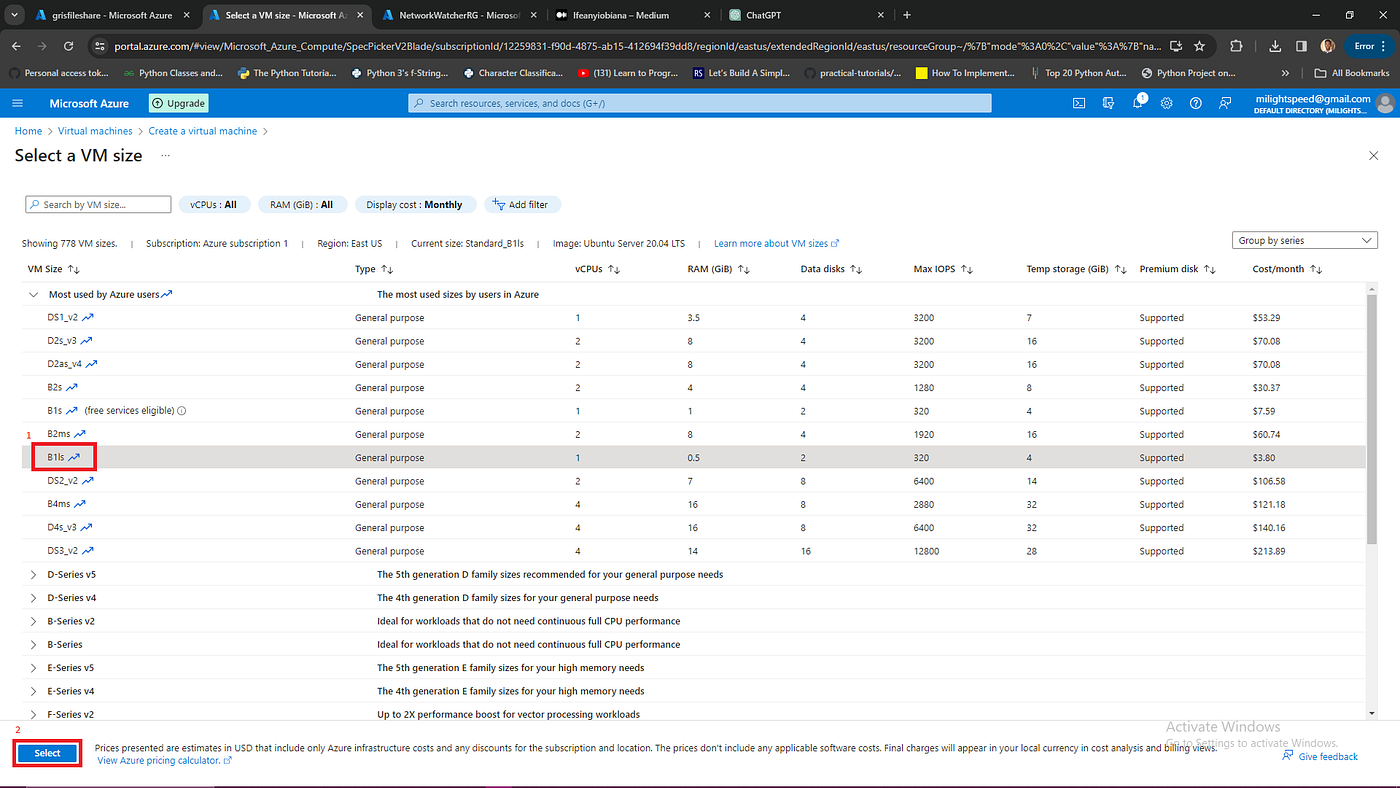The width and height of the screenshot is (1400, 788).
Task: Open RAM (GiB) : All filter pill
Action: click(x=301, y=204)
